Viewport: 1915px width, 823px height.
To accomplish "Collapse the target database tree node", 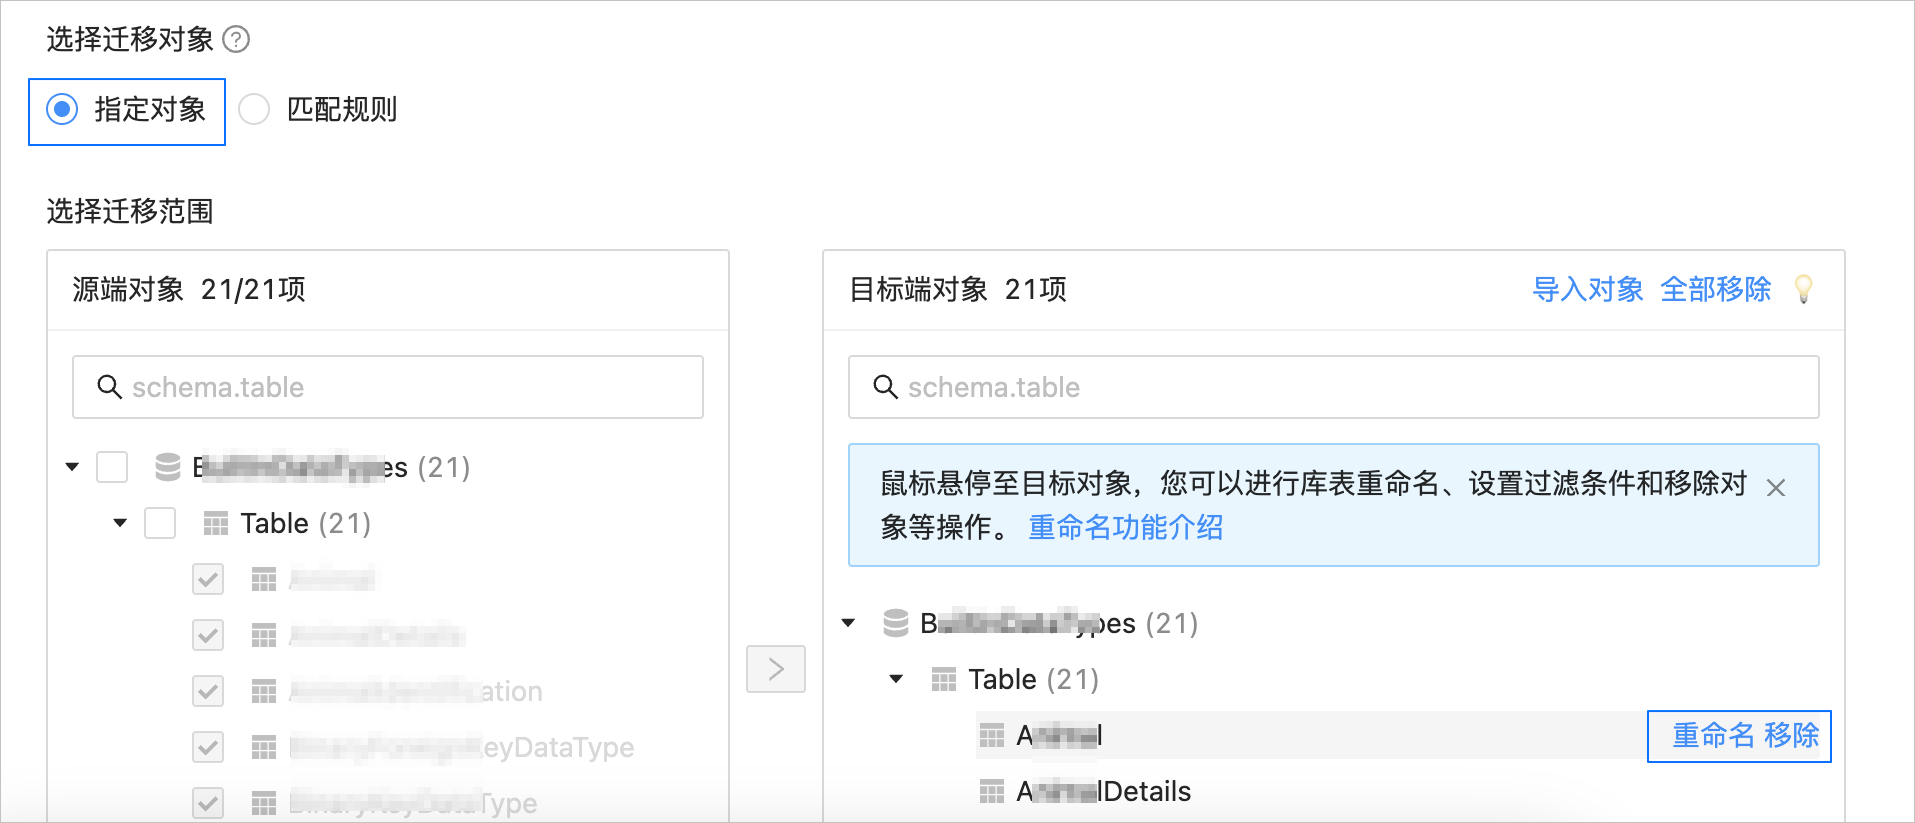I will 848,623.
